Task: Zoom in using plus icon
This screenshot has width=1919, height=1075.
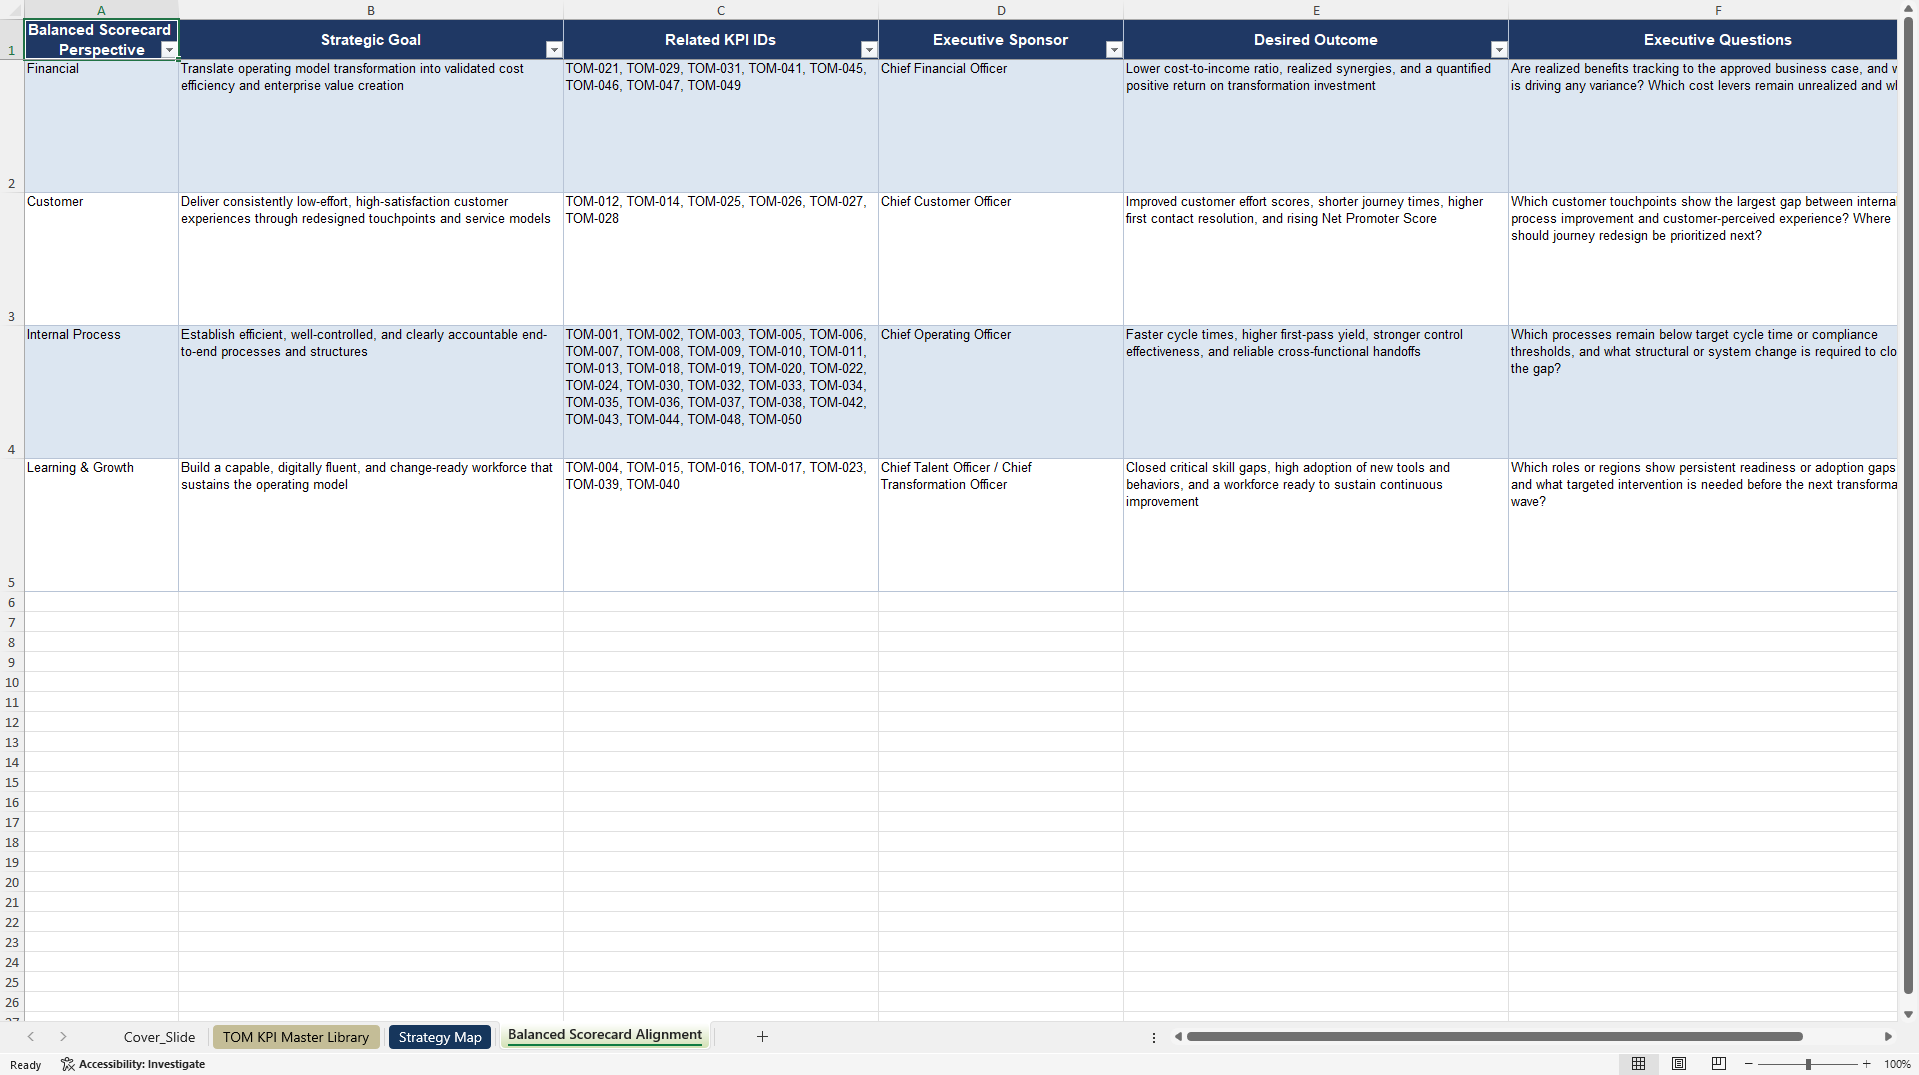Action: coord(1866,1064)
